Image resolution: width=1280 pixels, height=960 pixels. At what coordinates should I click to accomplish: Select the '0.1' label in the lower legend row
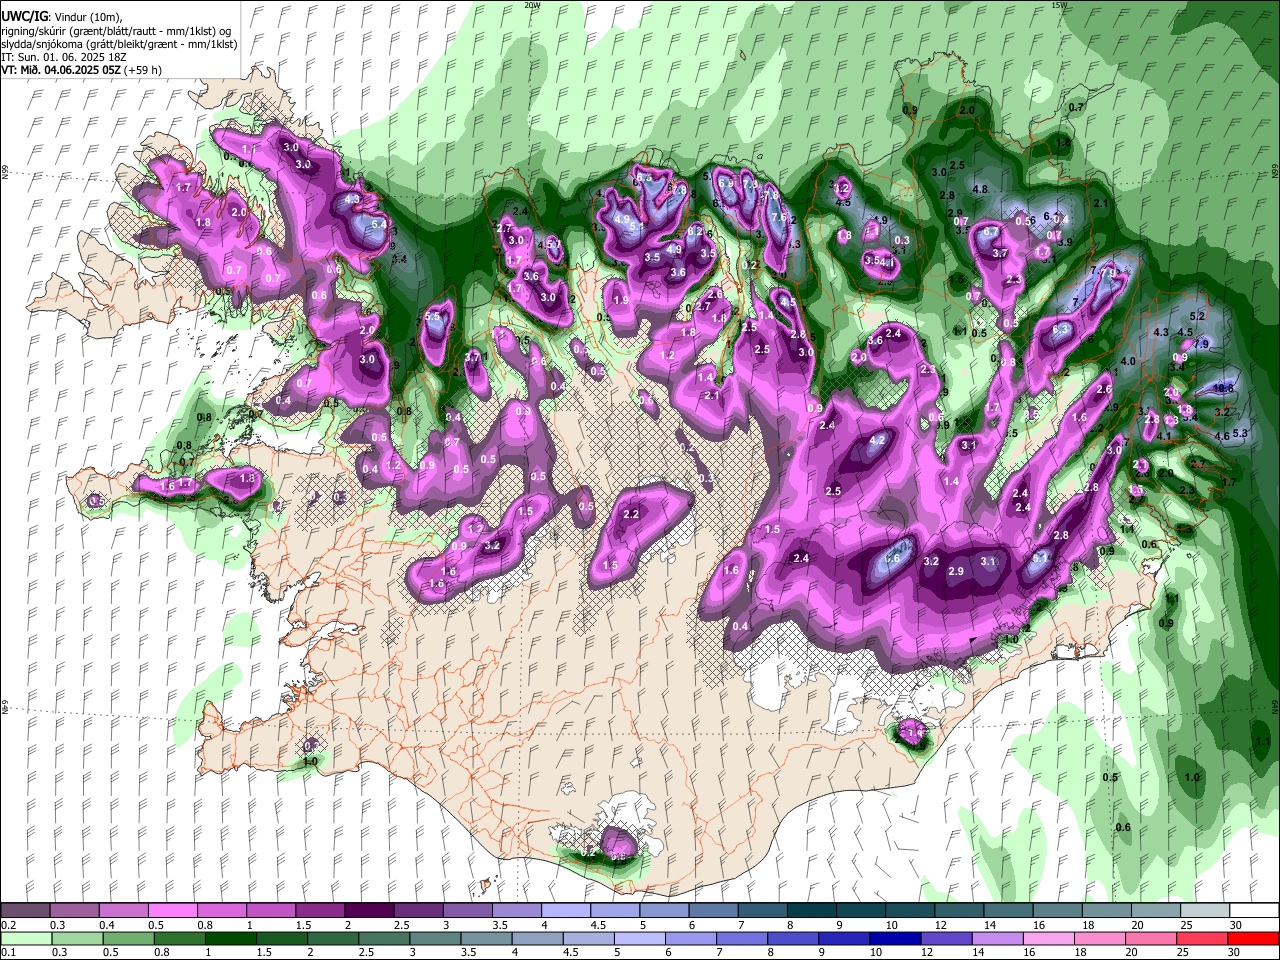coord(9,953)
